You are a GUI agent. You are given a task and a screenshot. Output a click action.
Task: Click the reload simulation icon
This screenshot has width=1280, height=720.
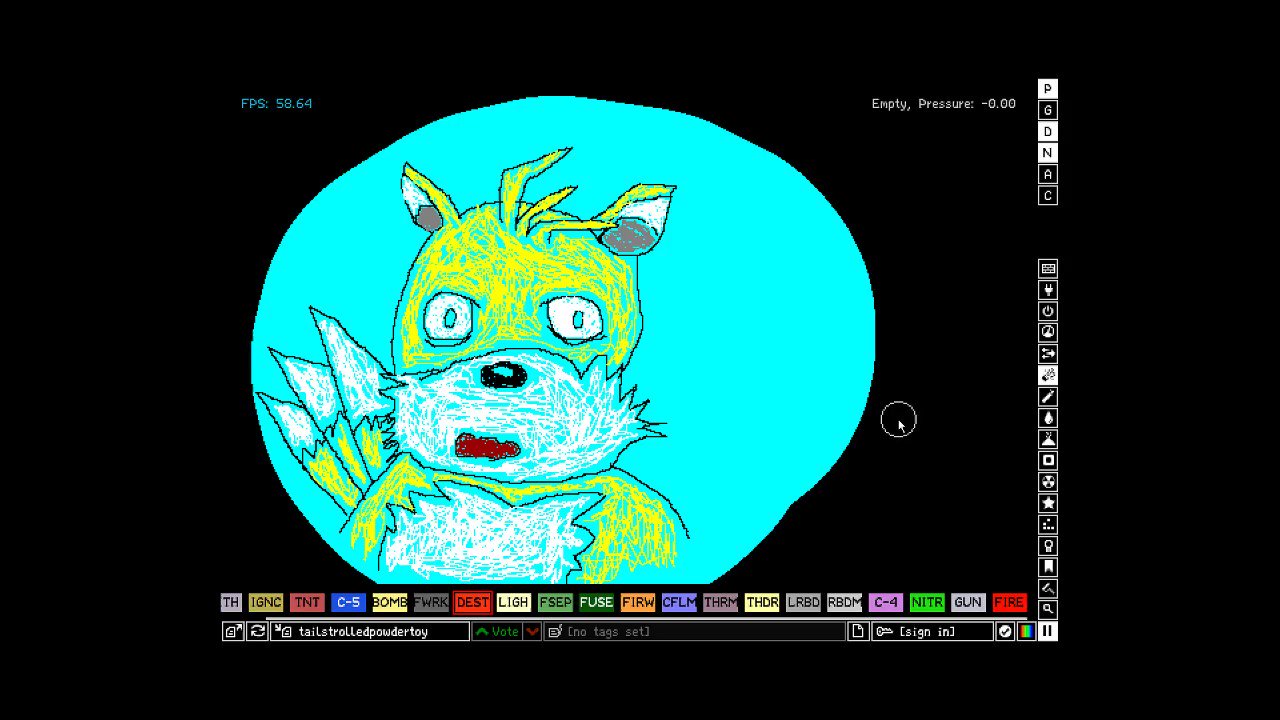click(258, 631)
